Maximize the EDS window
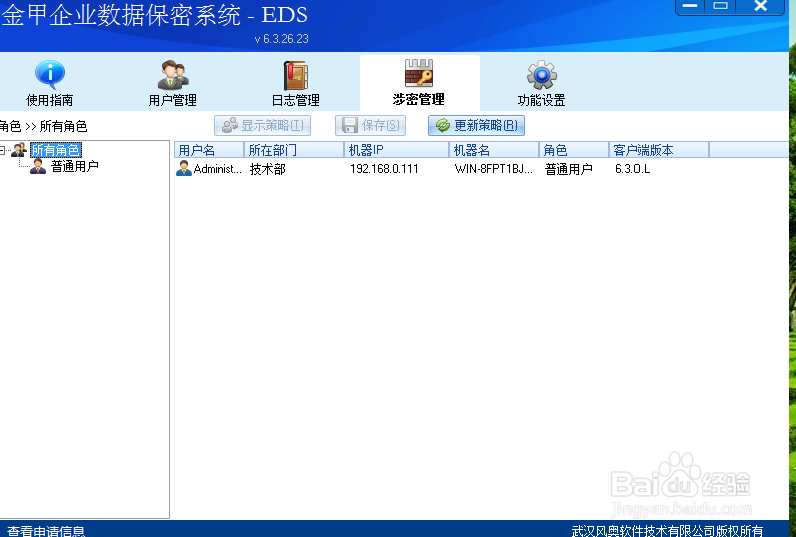The image size is (796, 537). pyautogui.click(x=720, y=6)
